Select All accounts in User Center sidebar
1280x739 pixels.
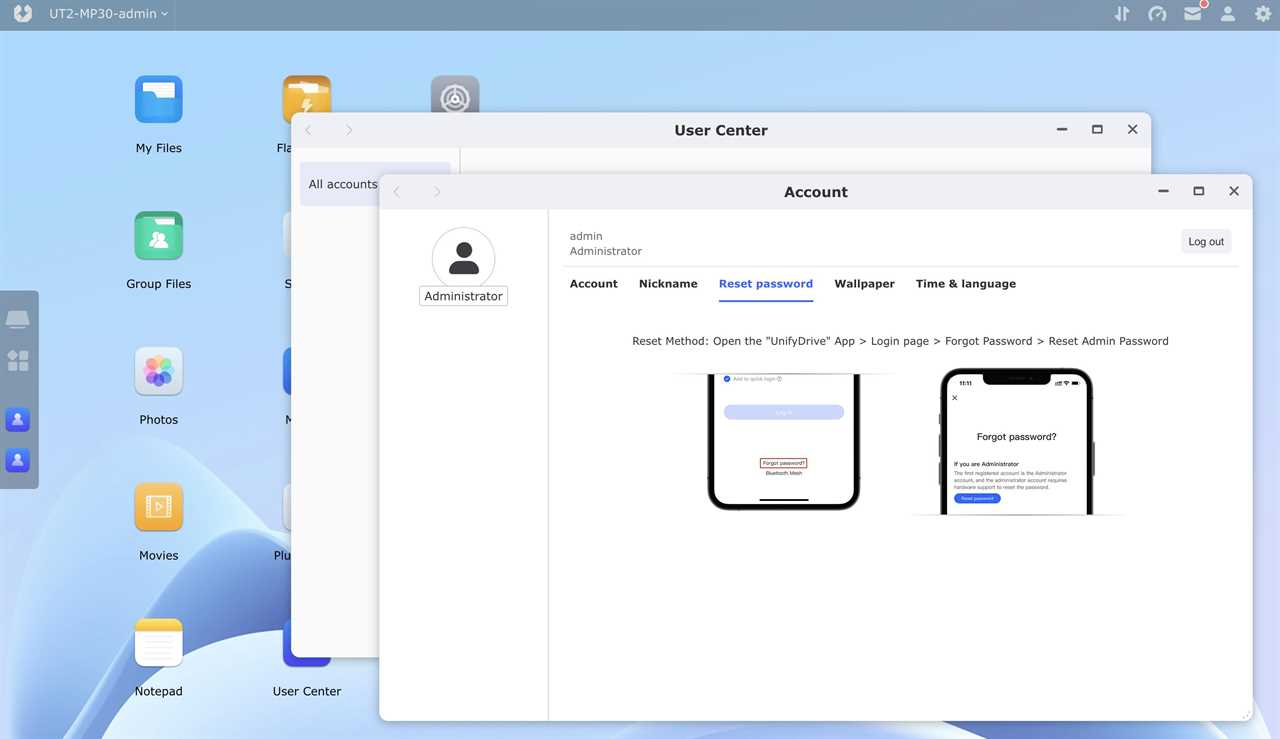tap(343, 184)
